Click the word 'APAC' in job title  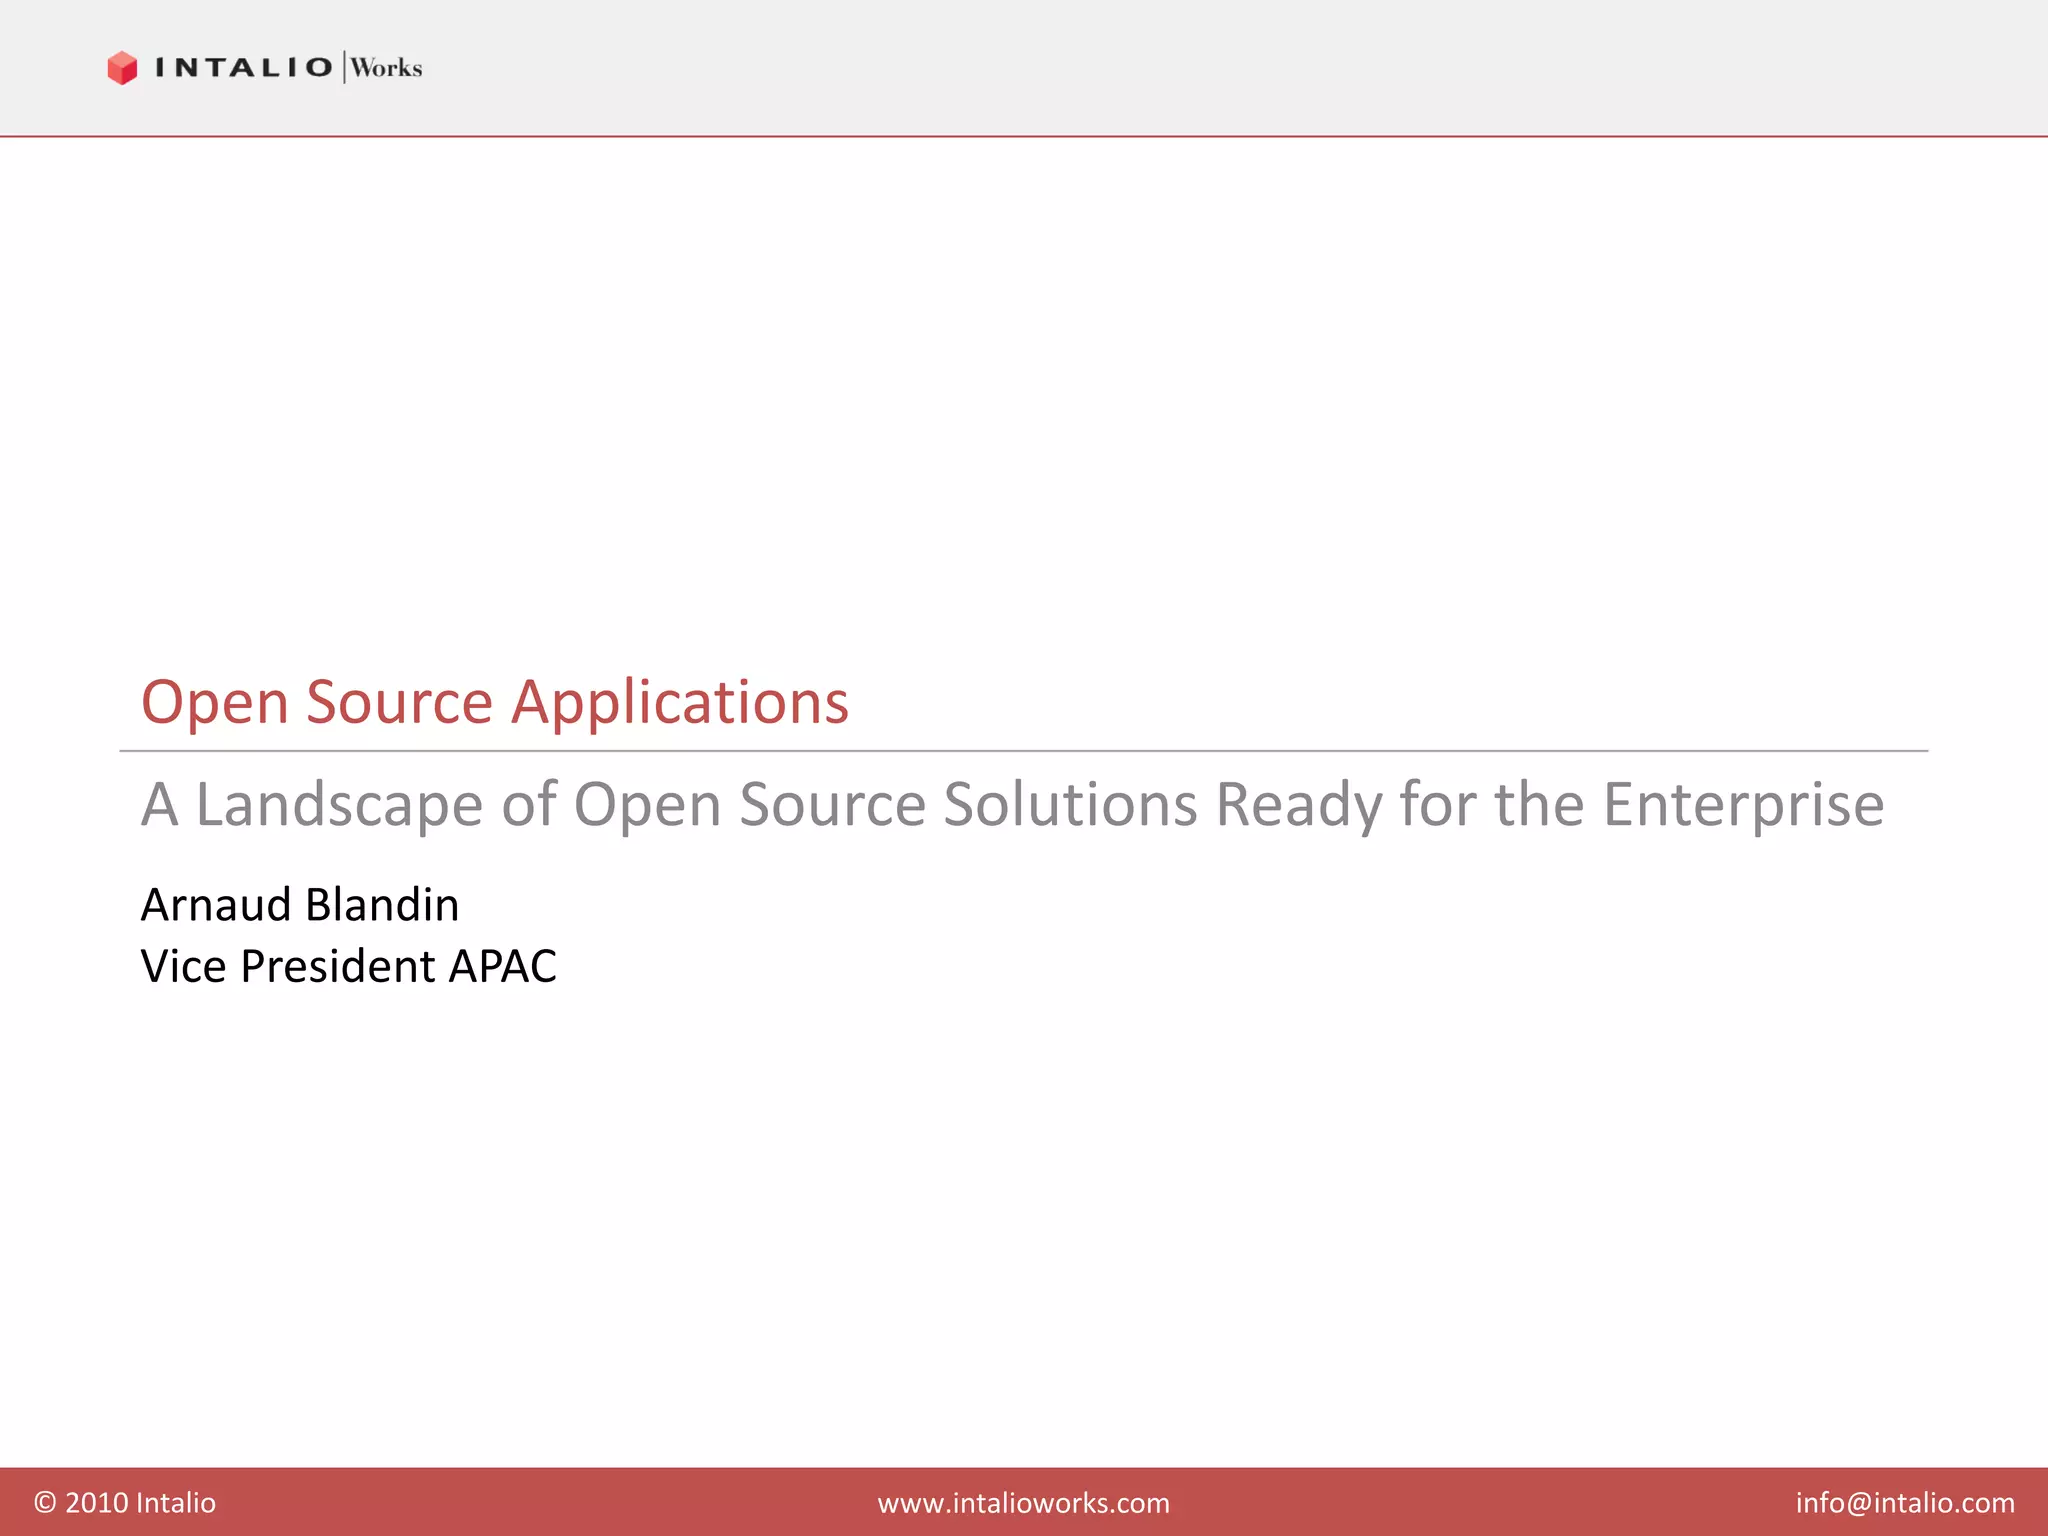coord(502,966)
